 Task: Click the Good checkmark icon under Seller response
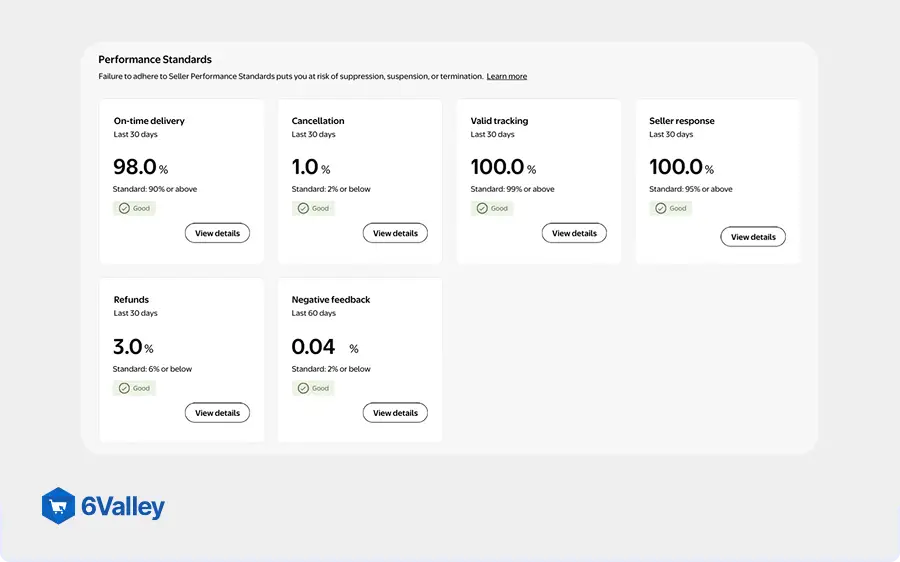coord(661,208)
